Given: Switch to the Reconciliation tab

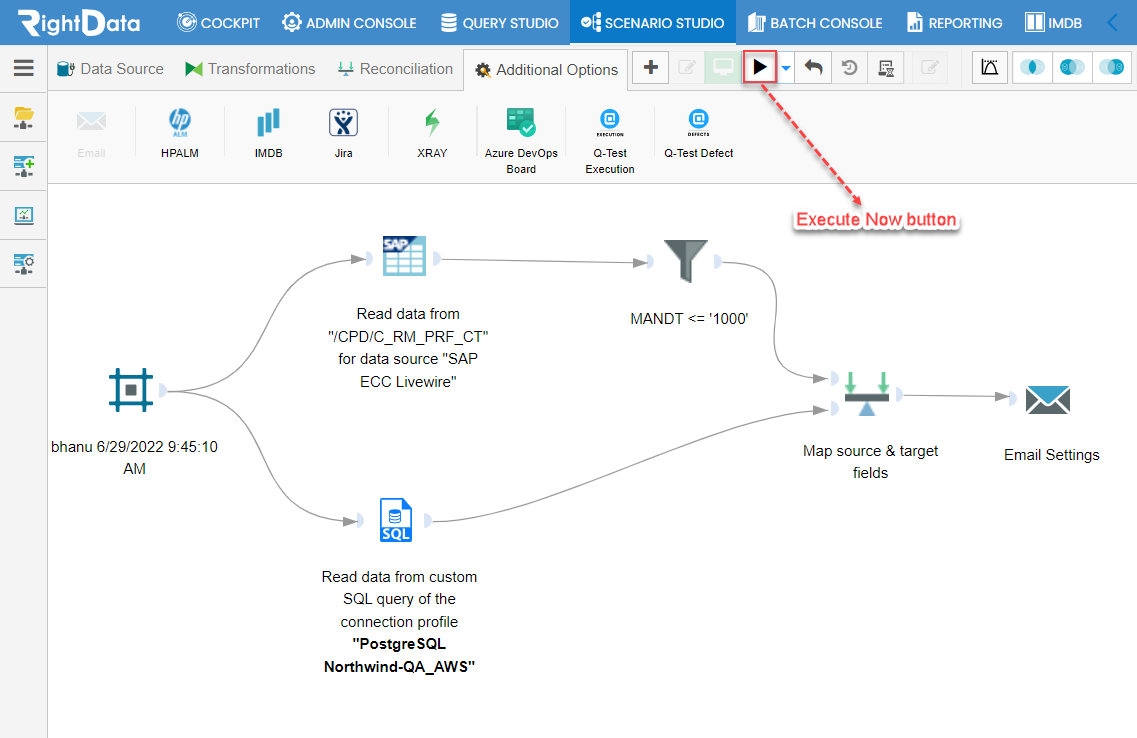Looking at the screenshot, I should point(395,69).
